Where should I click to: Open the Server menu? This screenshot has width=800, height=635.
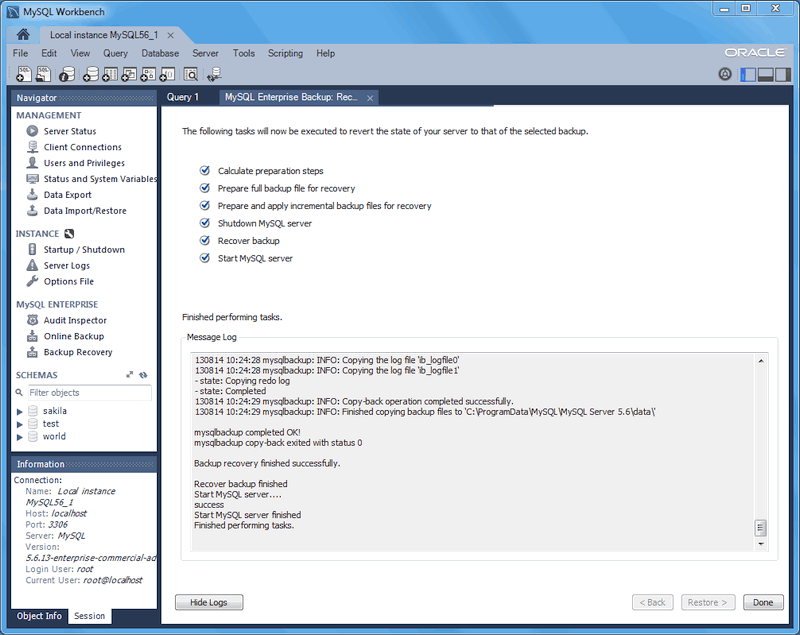(x=205, y=53)
